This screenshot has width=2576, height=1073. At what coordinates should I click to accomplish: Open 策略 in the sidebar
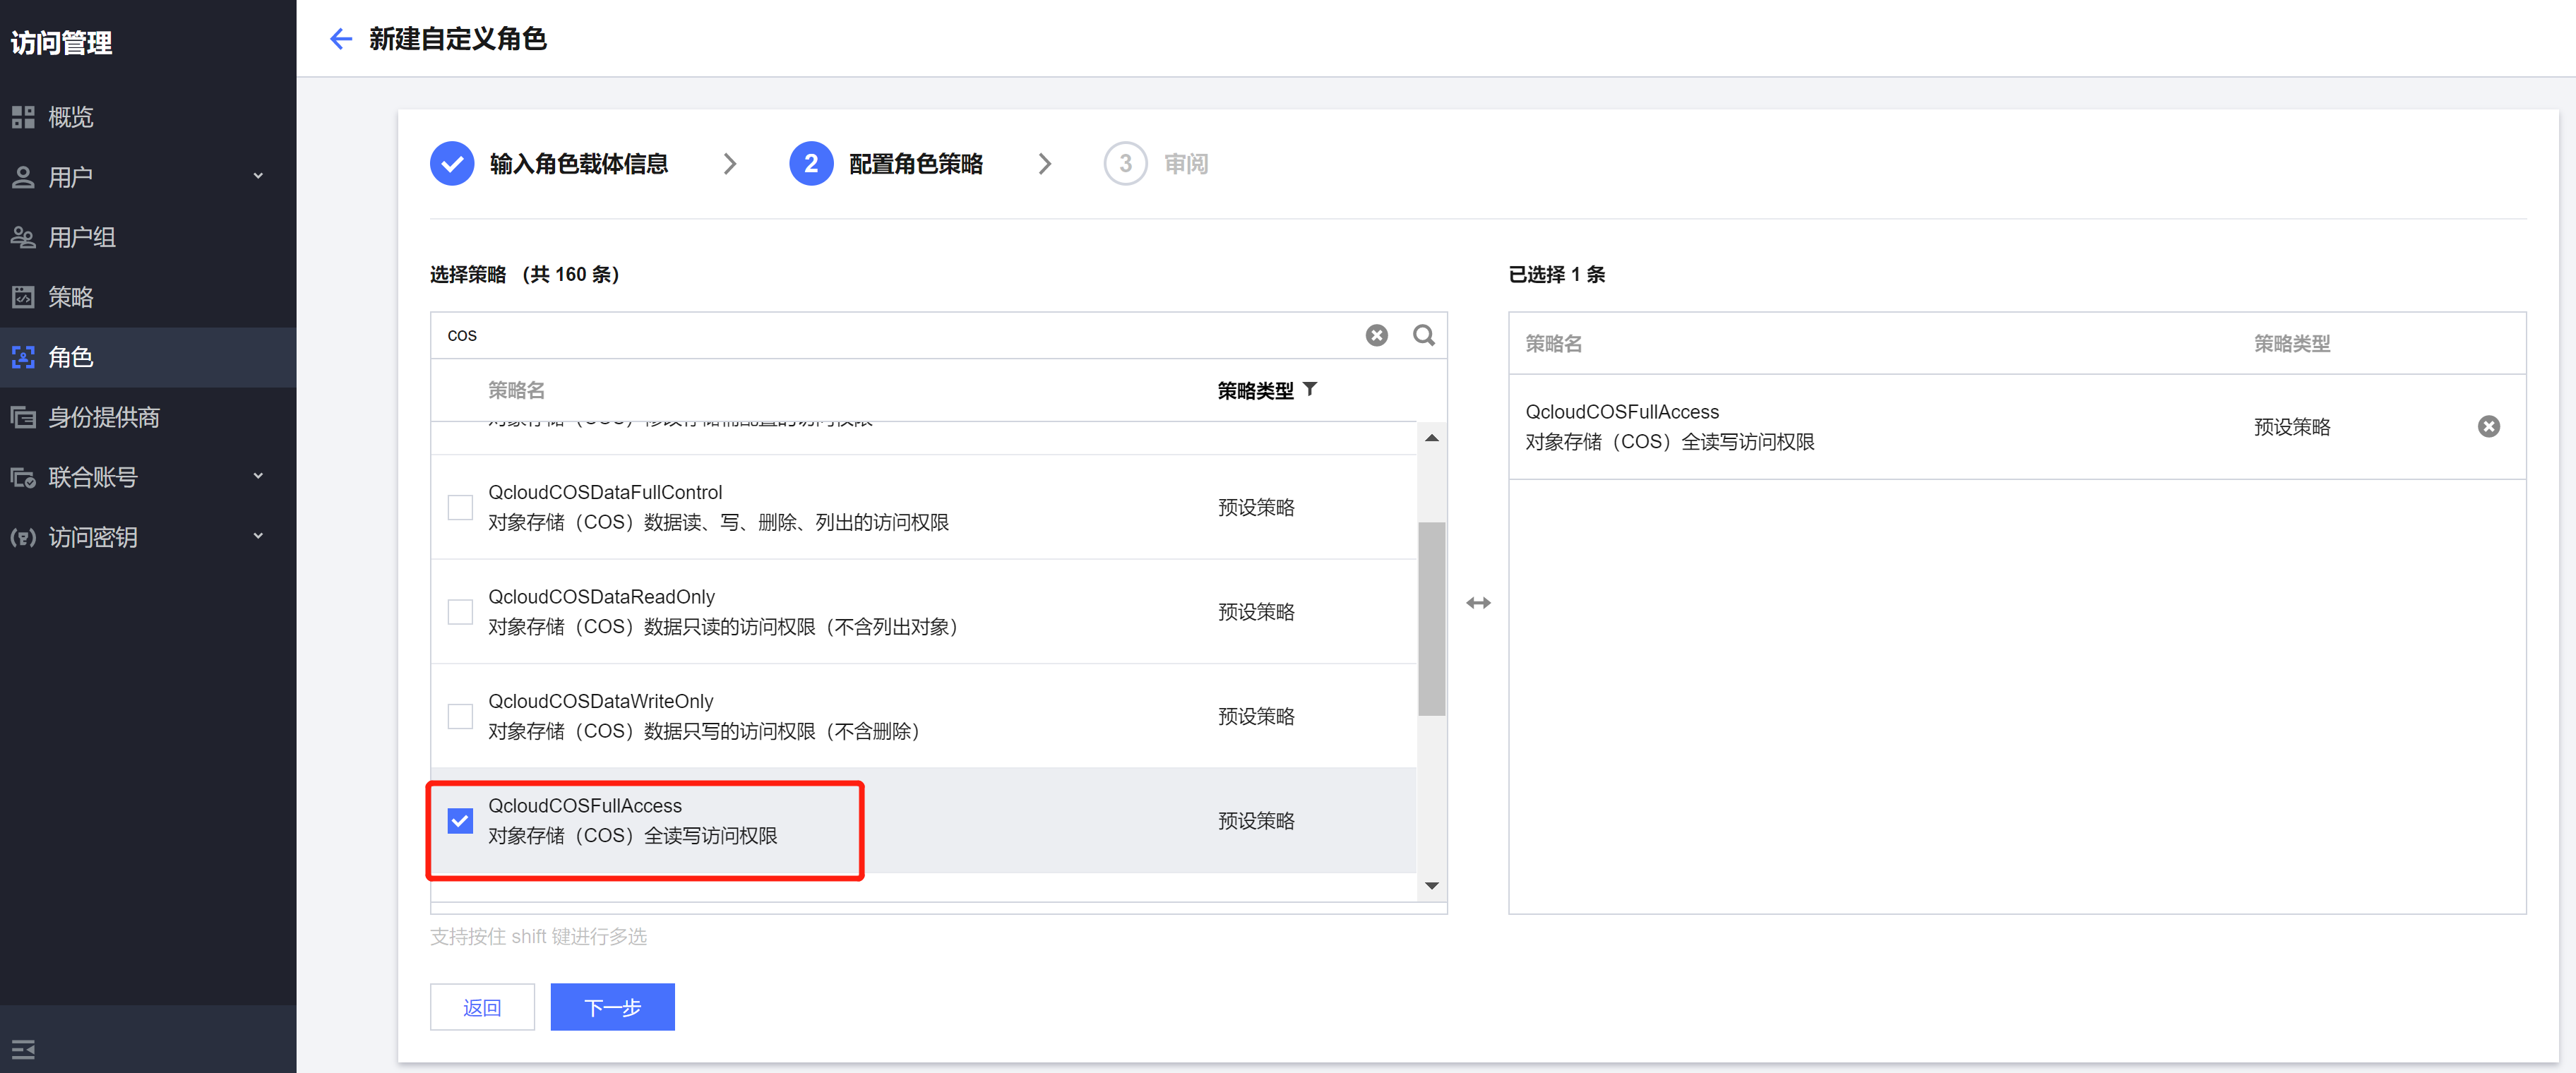pos(70,297)
